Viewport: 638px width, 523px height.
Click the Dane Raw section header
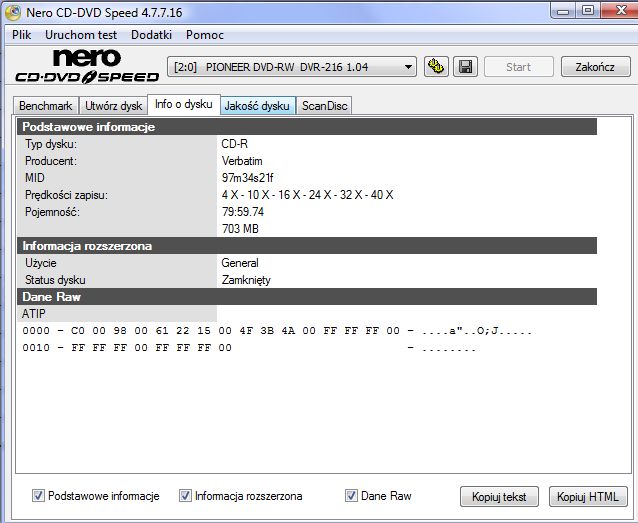pos(307,297)
